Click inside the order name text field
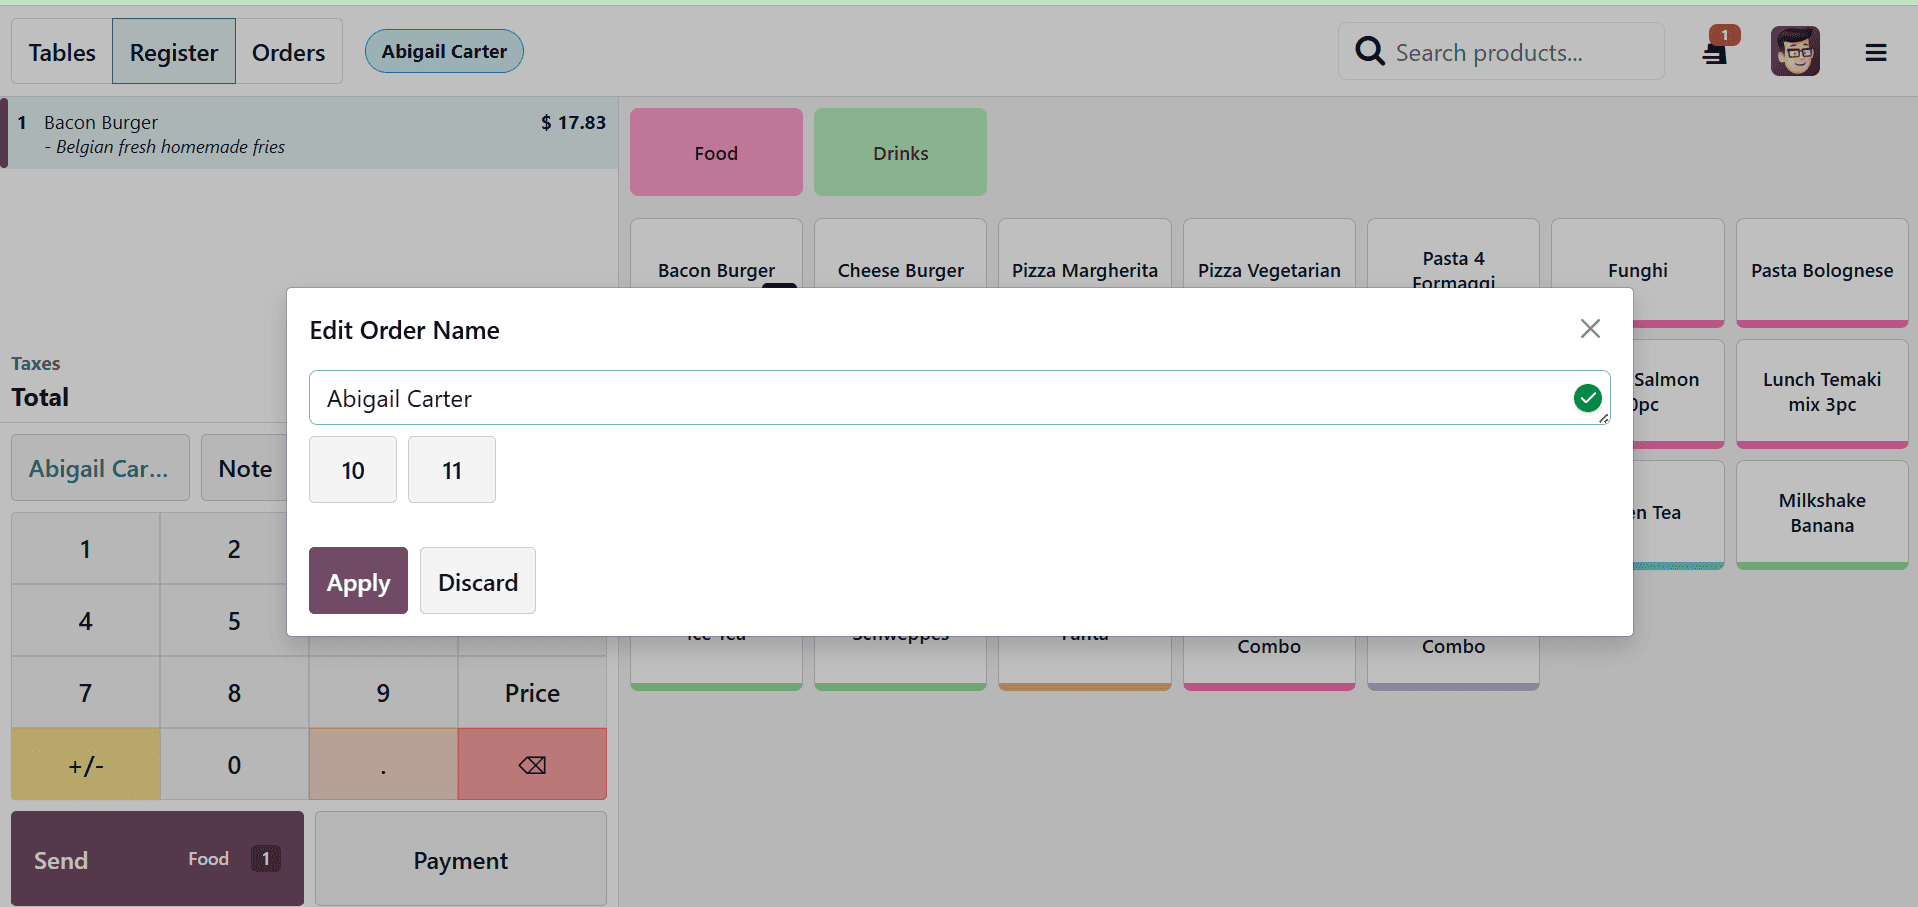 pyautogui.click(x=900, y=397)
